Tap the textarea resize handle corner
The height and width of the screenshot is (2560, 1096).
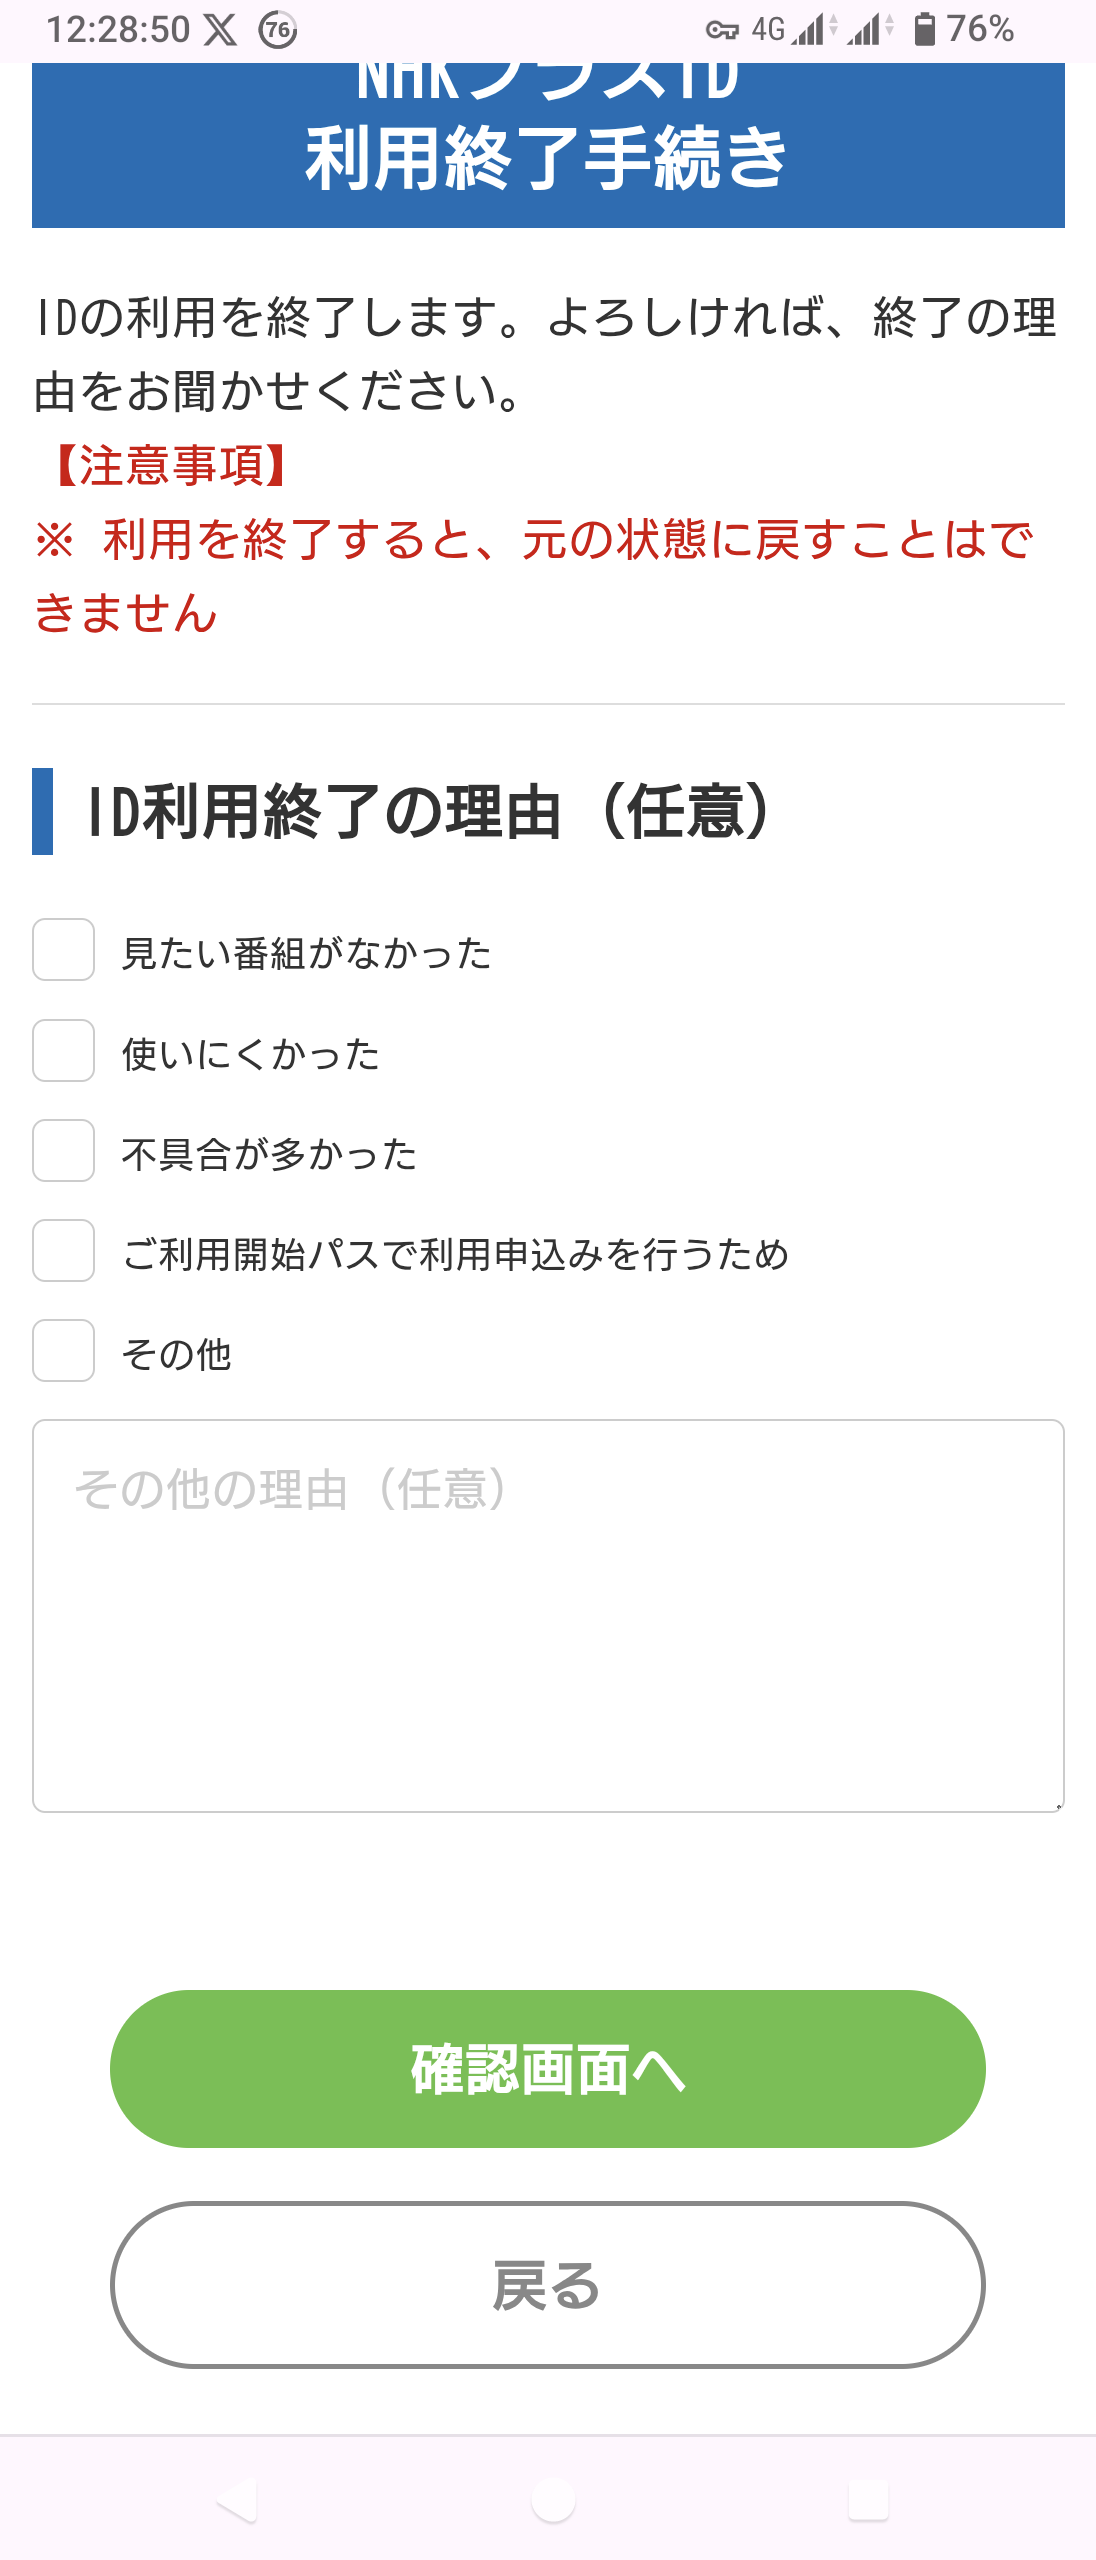pos(1058,1806)
